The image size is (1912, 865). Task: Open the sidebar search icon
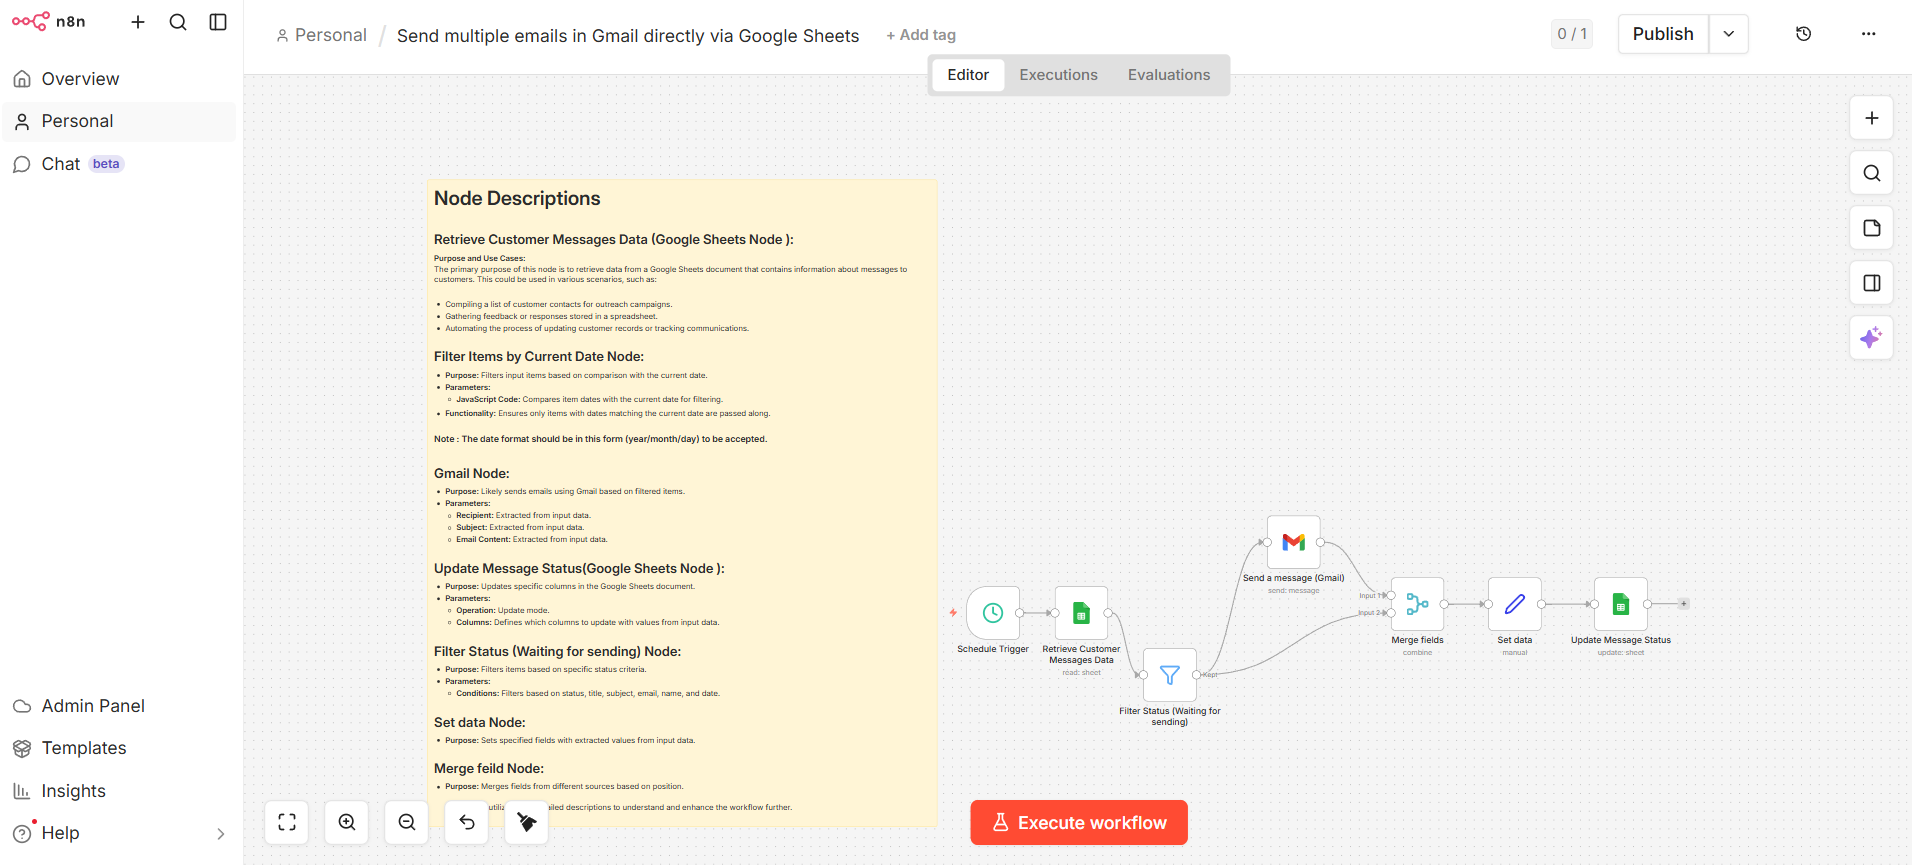point(178,22)
